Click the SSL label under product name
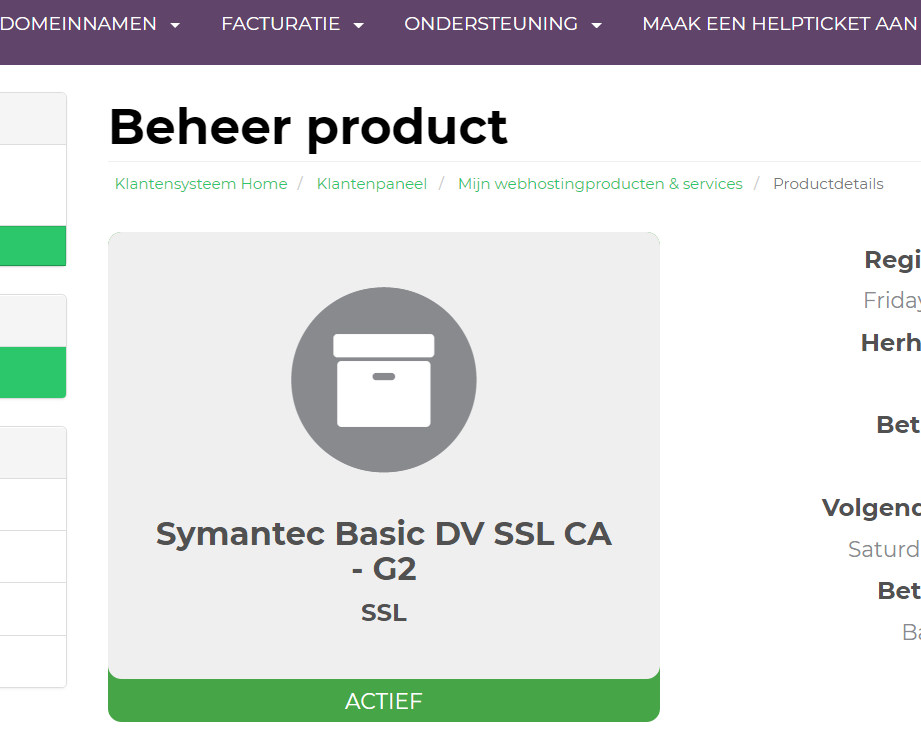The height and width of the screenshot is (734, 921). click(384, 613)
